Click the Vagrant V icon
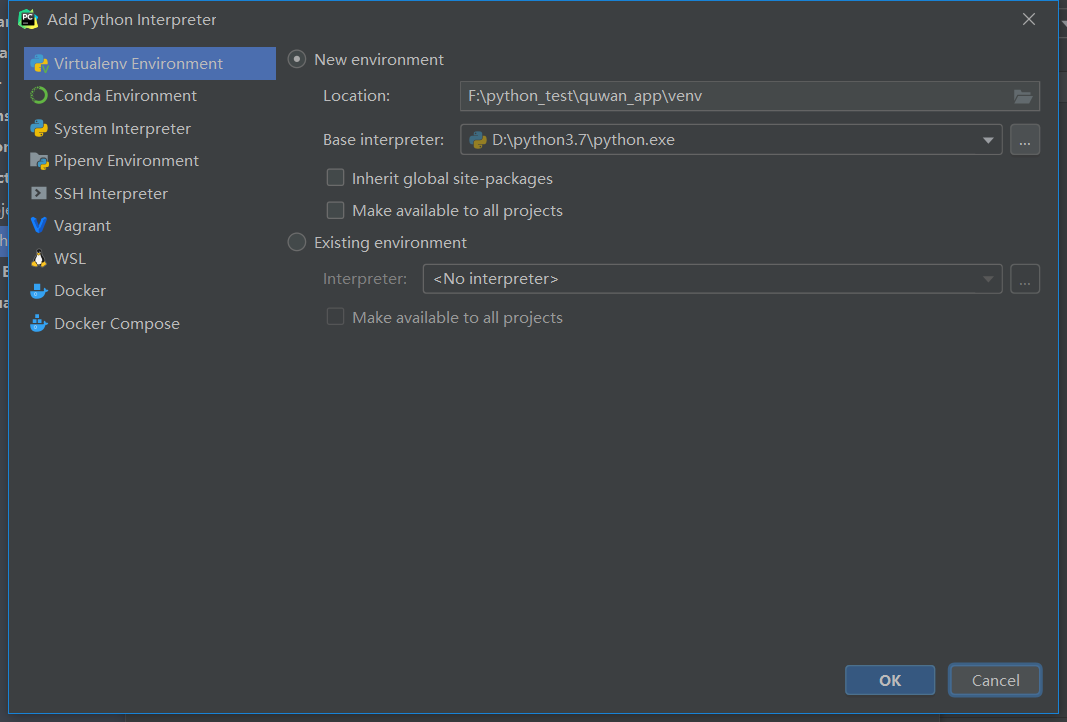This screenshot has height=722, width=1067. pyautogui.click(x=39, y=225)
